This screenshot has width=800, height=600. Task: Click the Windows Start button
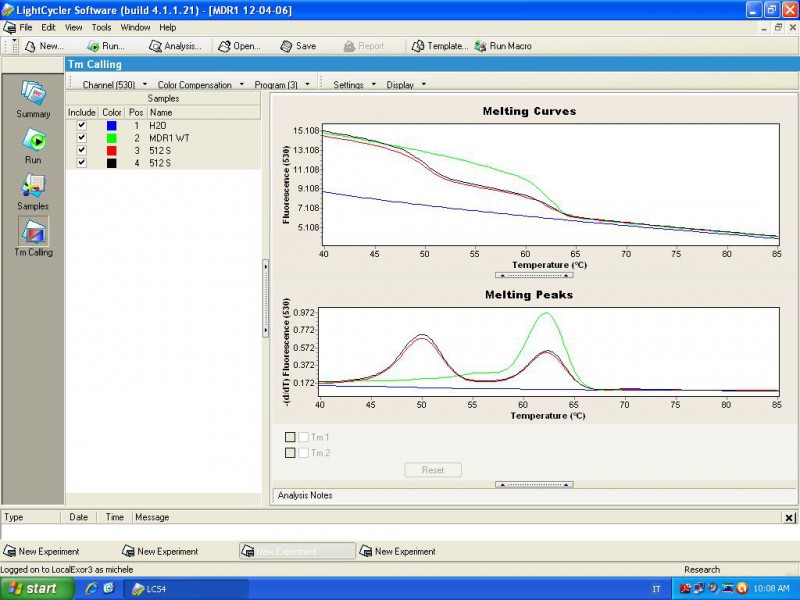[33, 589]
